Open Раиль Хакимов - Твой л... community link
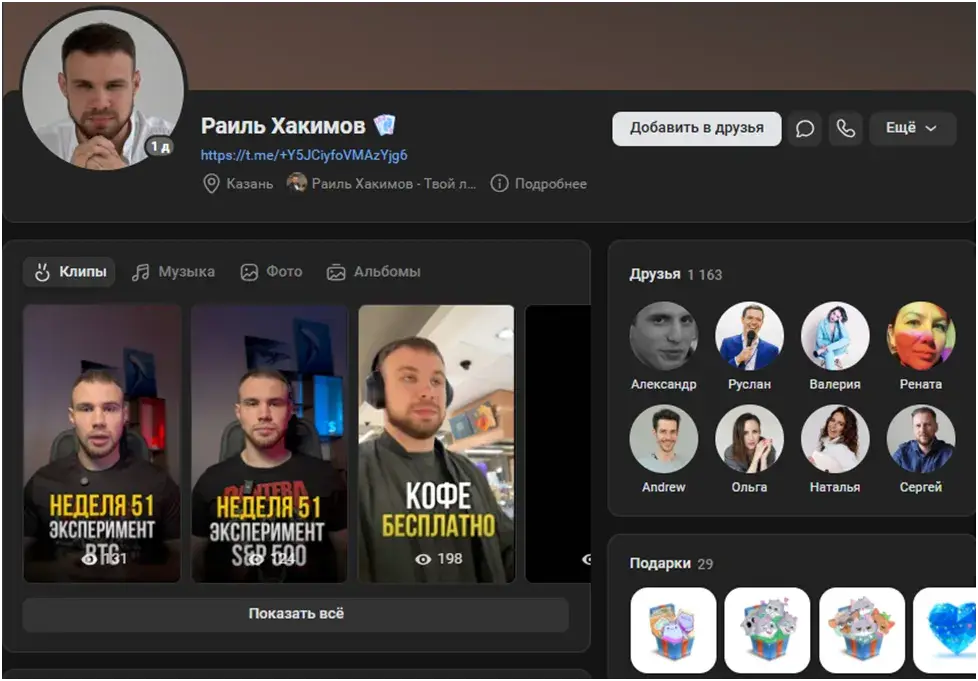978x681 pixels. tap(382, 184)
